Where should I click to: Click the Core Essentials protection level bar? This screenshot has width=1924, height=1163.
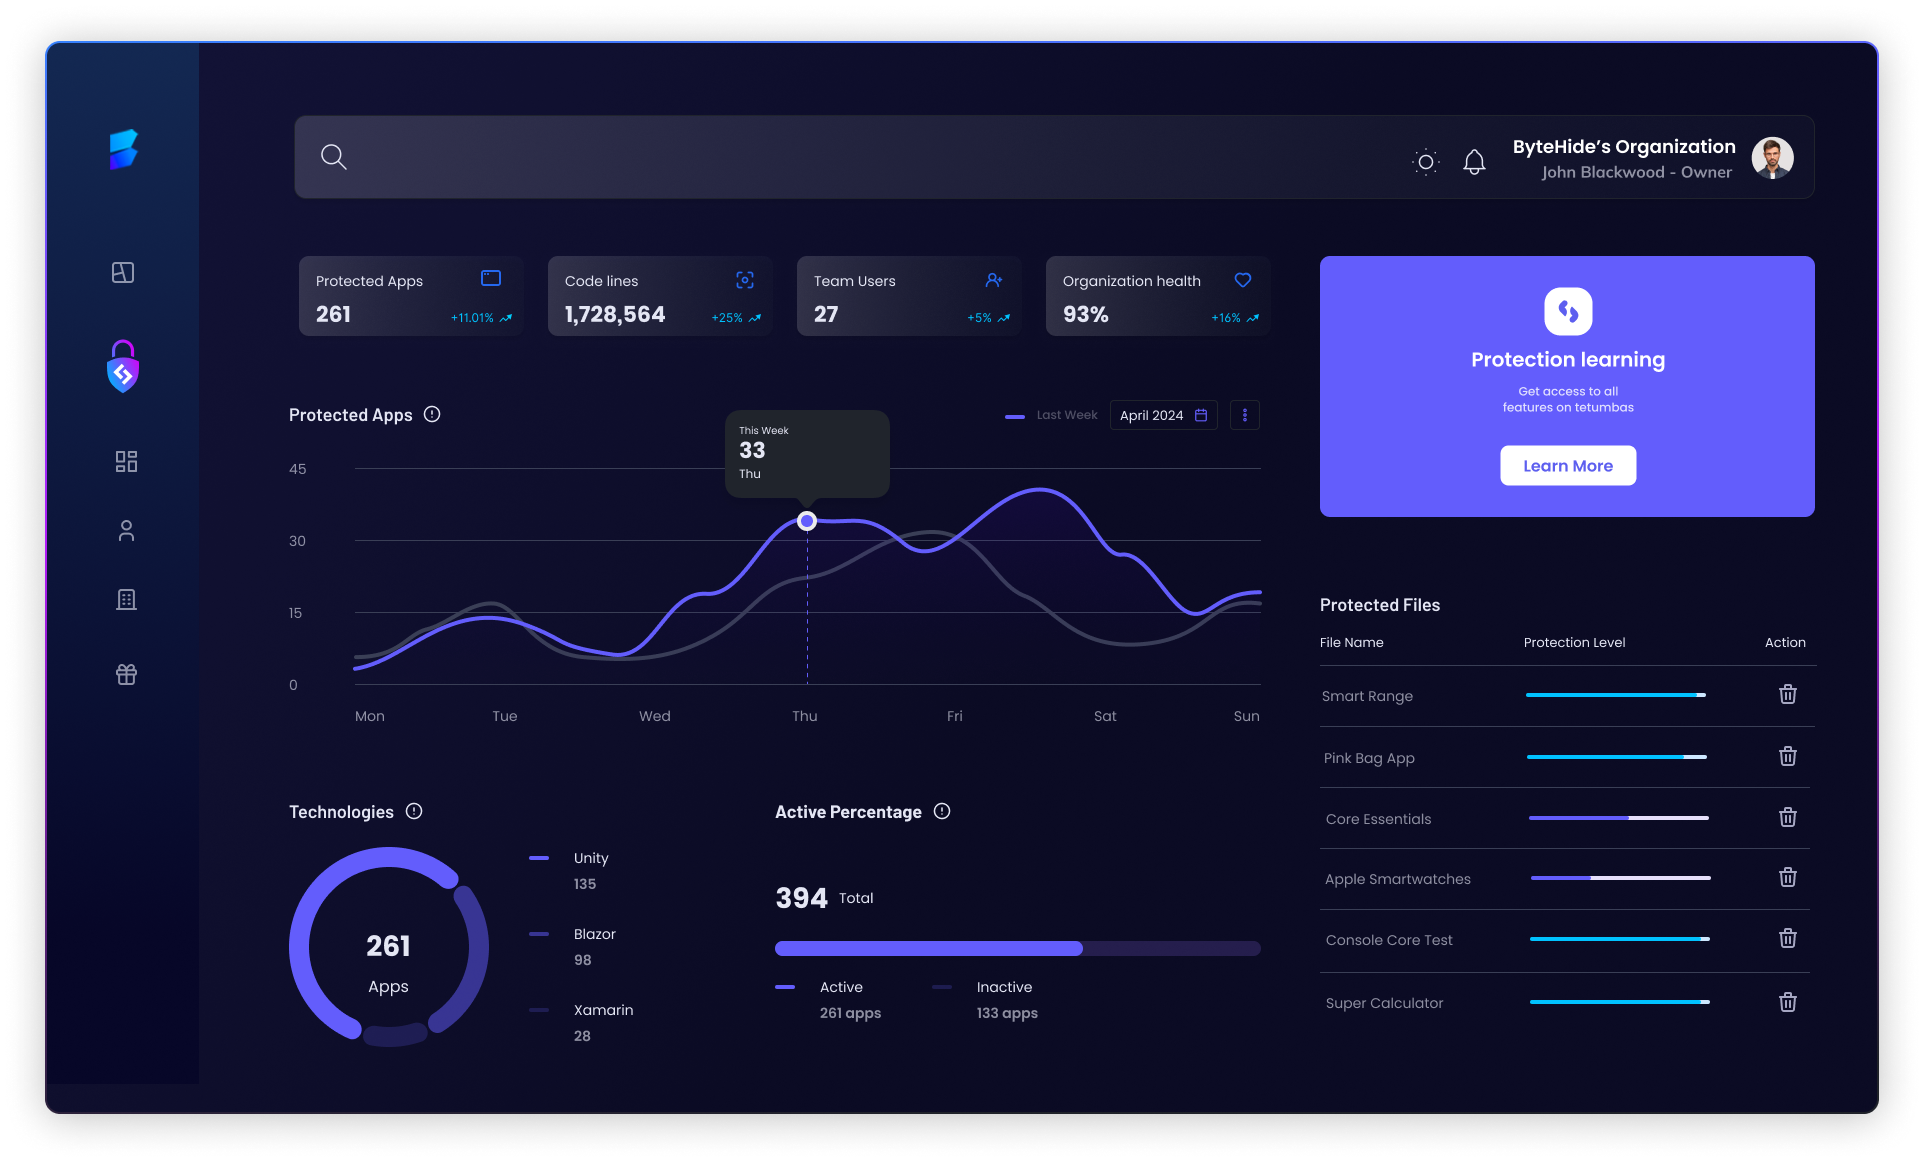(x=1618, y=818)
